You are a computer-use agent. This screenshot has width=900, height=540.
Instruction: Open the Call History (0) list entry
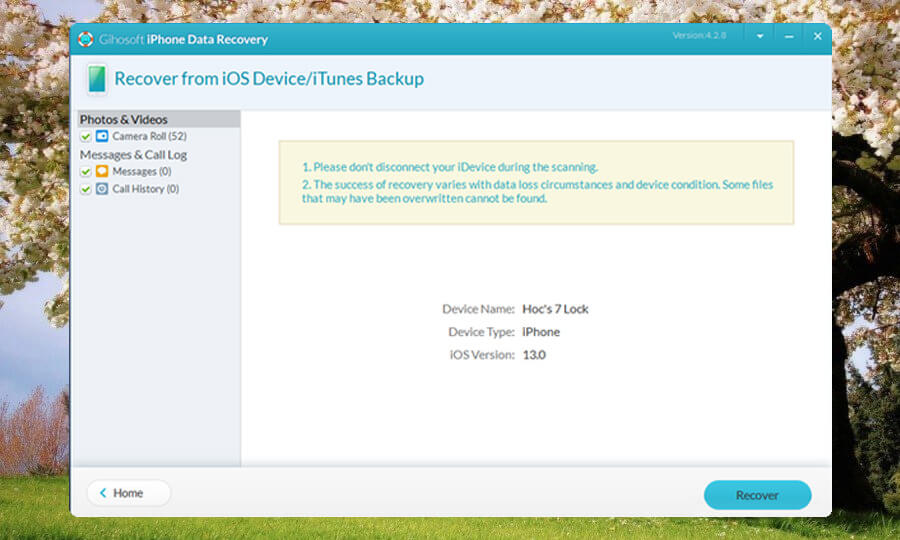(145, 189)
